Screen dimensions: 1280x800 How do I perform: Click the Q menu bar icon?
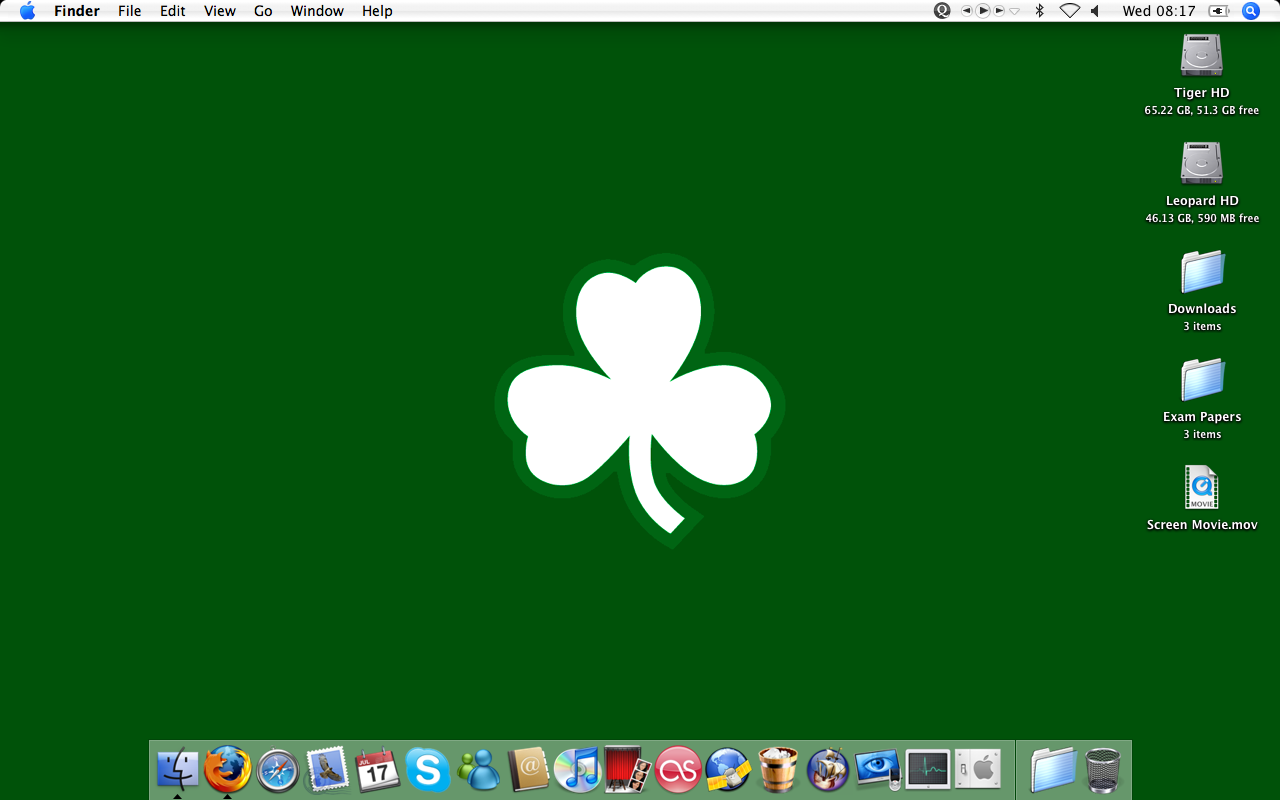click(942, 11)
